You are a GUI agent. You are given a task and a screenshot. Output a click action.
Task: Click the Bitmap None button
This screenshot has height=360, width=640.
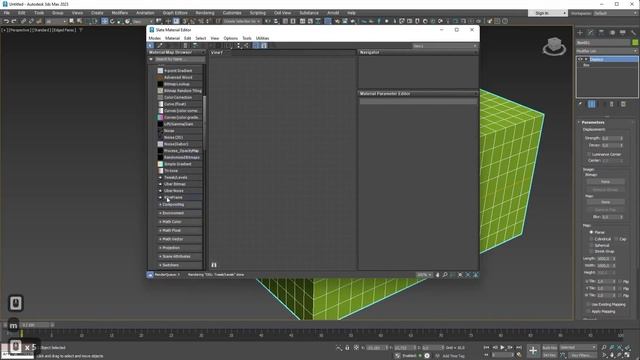click(605, 182)
